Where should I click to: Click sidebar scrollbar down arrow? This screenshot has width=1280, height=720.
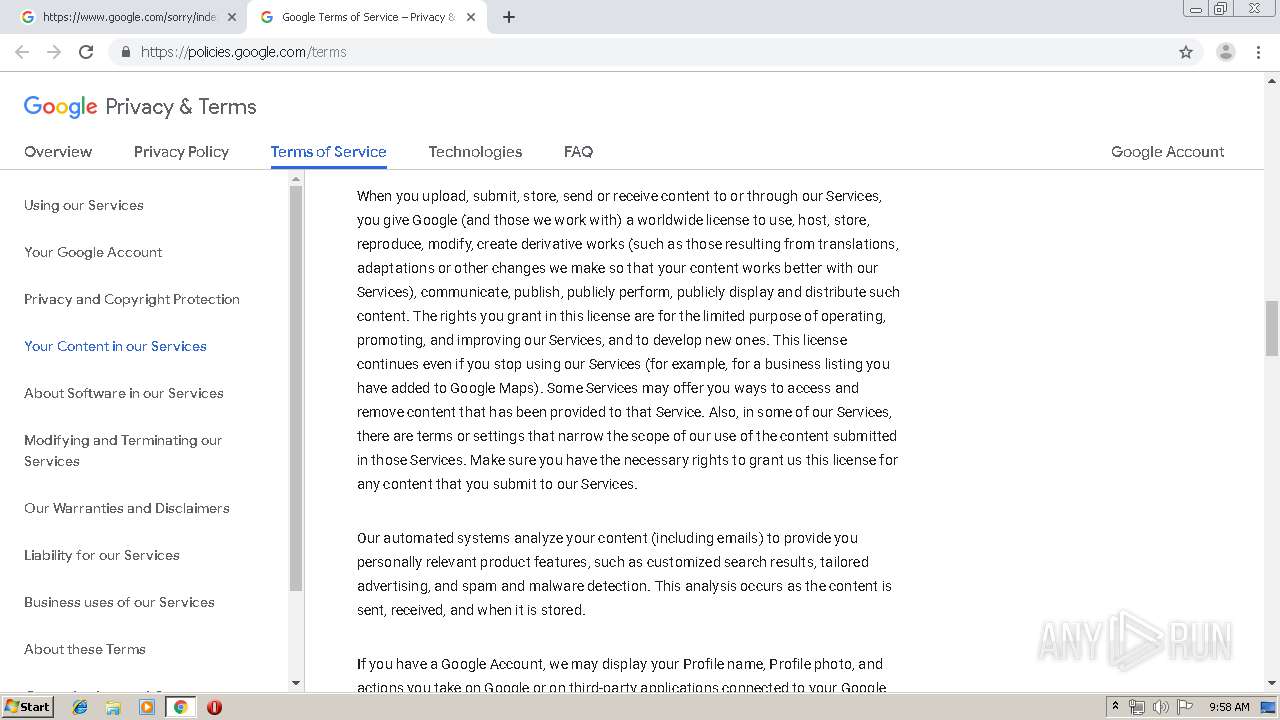click(296, 683)
